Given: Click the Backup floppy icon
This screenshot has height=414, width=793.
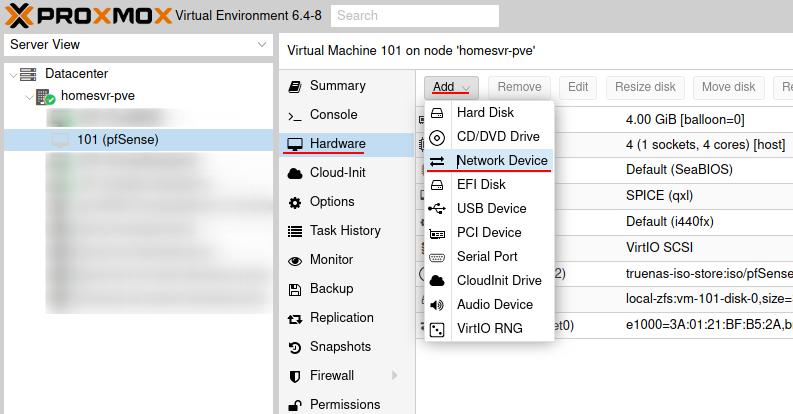Looking at the screenshot, I should point(295,290).
